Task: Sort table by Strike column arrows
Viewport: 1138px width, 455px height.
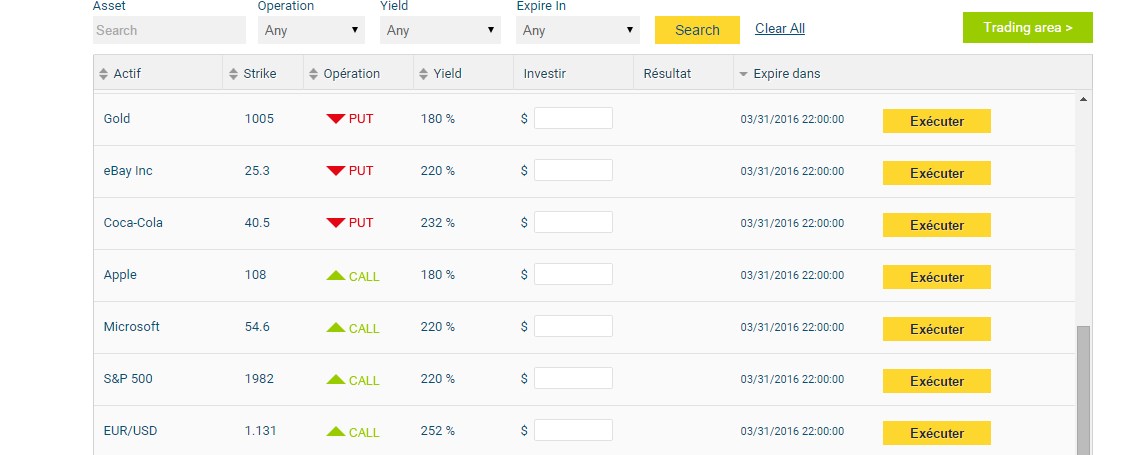Action: pyautogui.click(x=233, y=74)
